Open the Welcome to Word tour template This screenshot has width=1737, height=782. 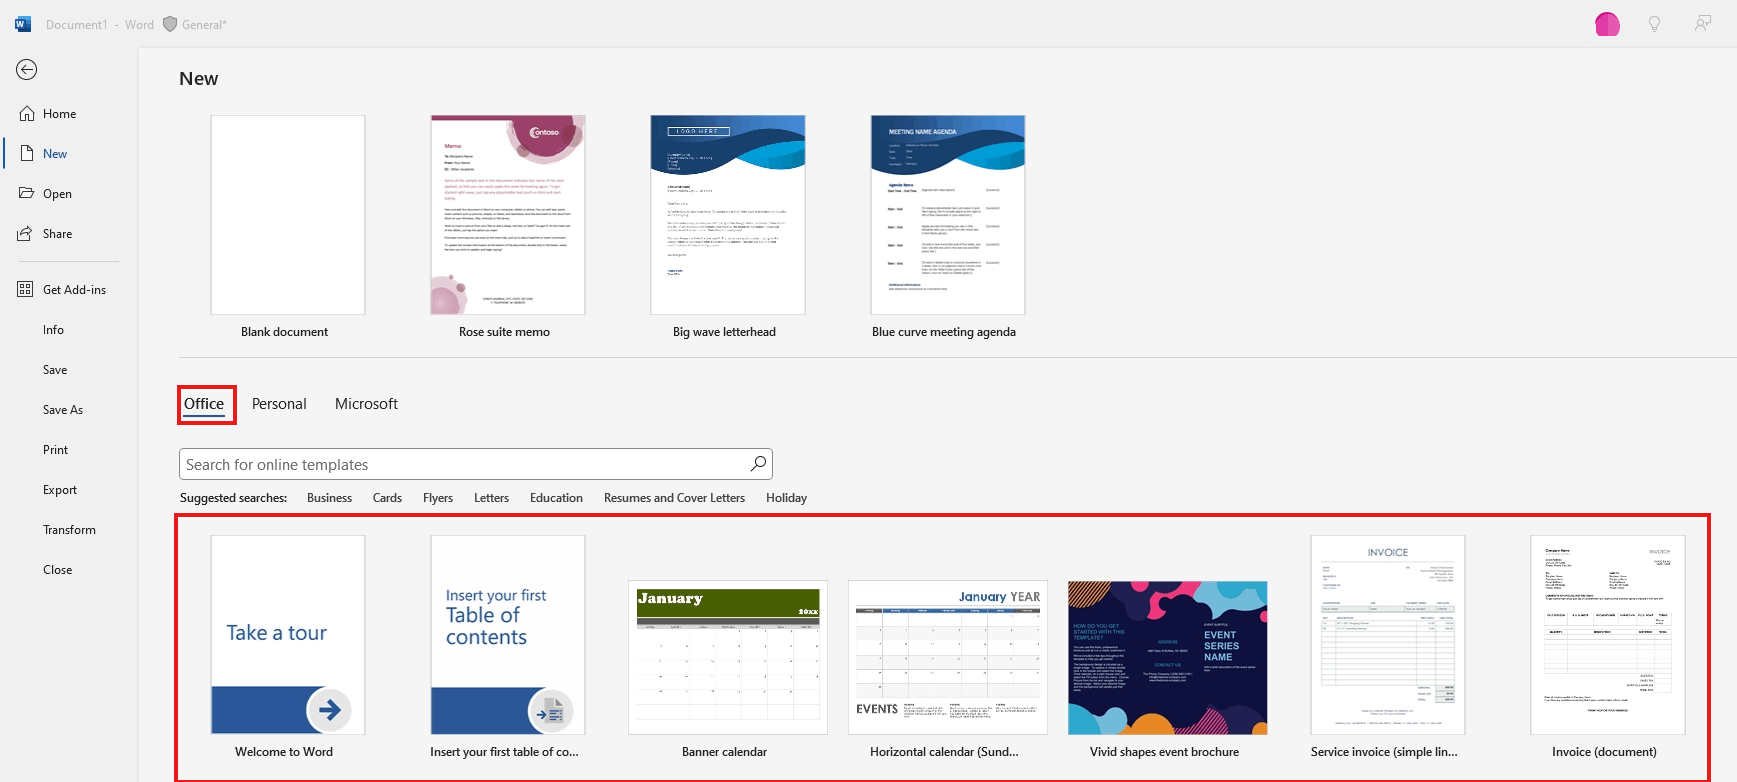point(288,635)
